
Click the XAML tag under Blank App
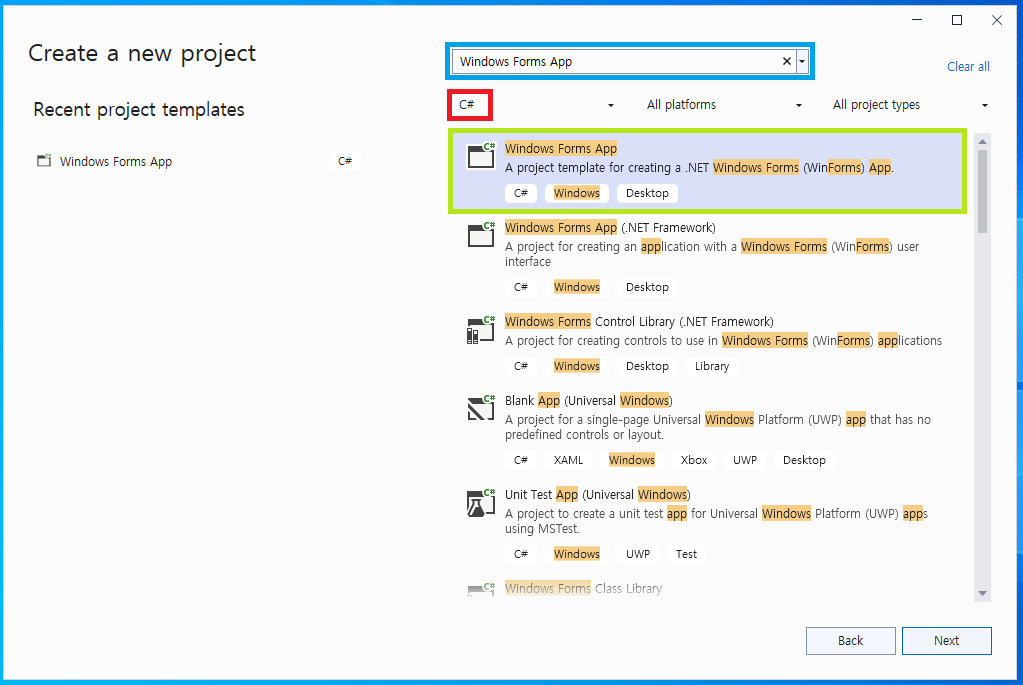coord(568,460)
